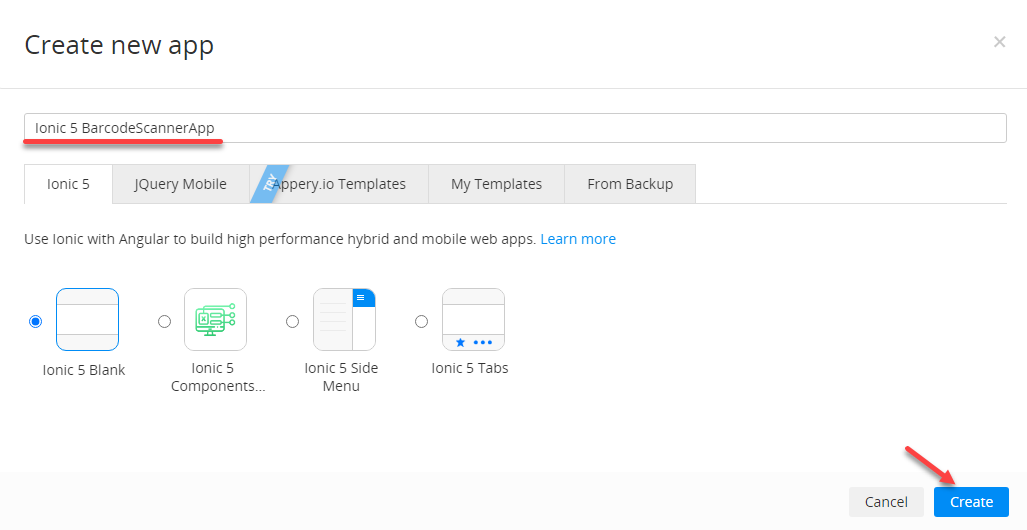Click the Ionic 5 Blank template thumbnail
Image resolution: width=1027 pixels, height=530 pixels.
tap(87, 320)
